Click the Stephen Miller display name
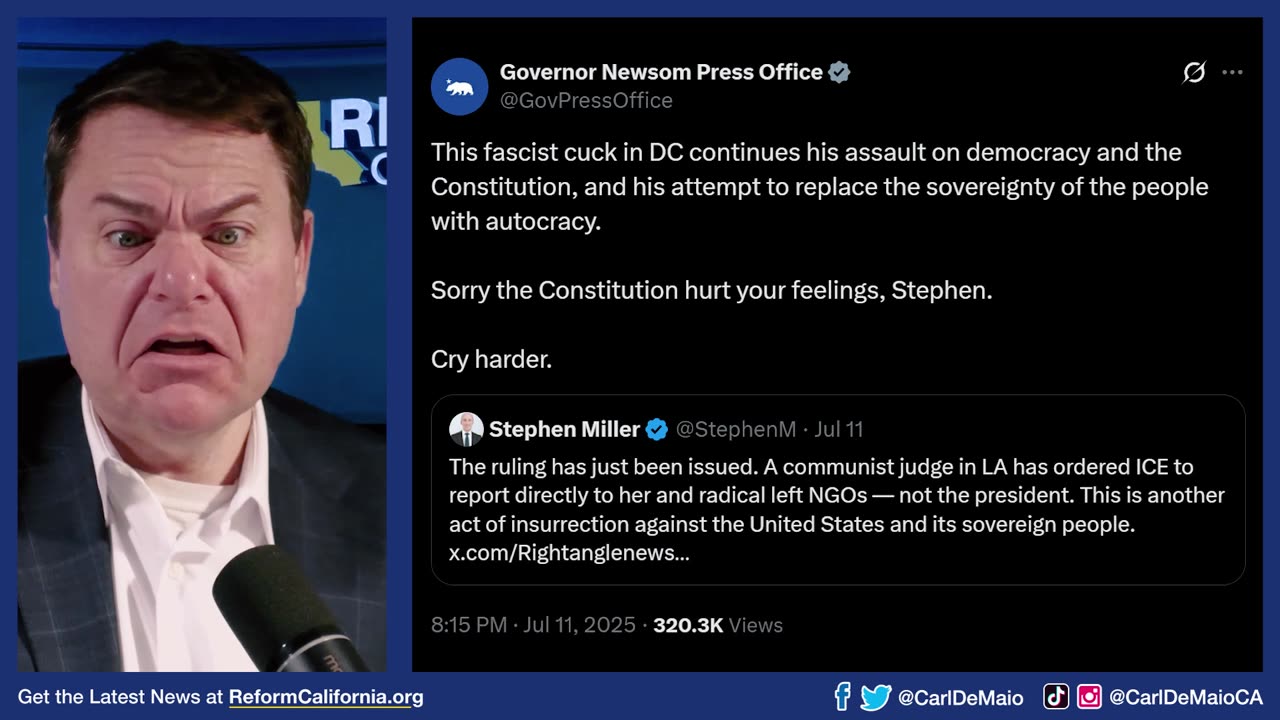The width and height of the screenshot is (1280, 720). tap(564, 429)
